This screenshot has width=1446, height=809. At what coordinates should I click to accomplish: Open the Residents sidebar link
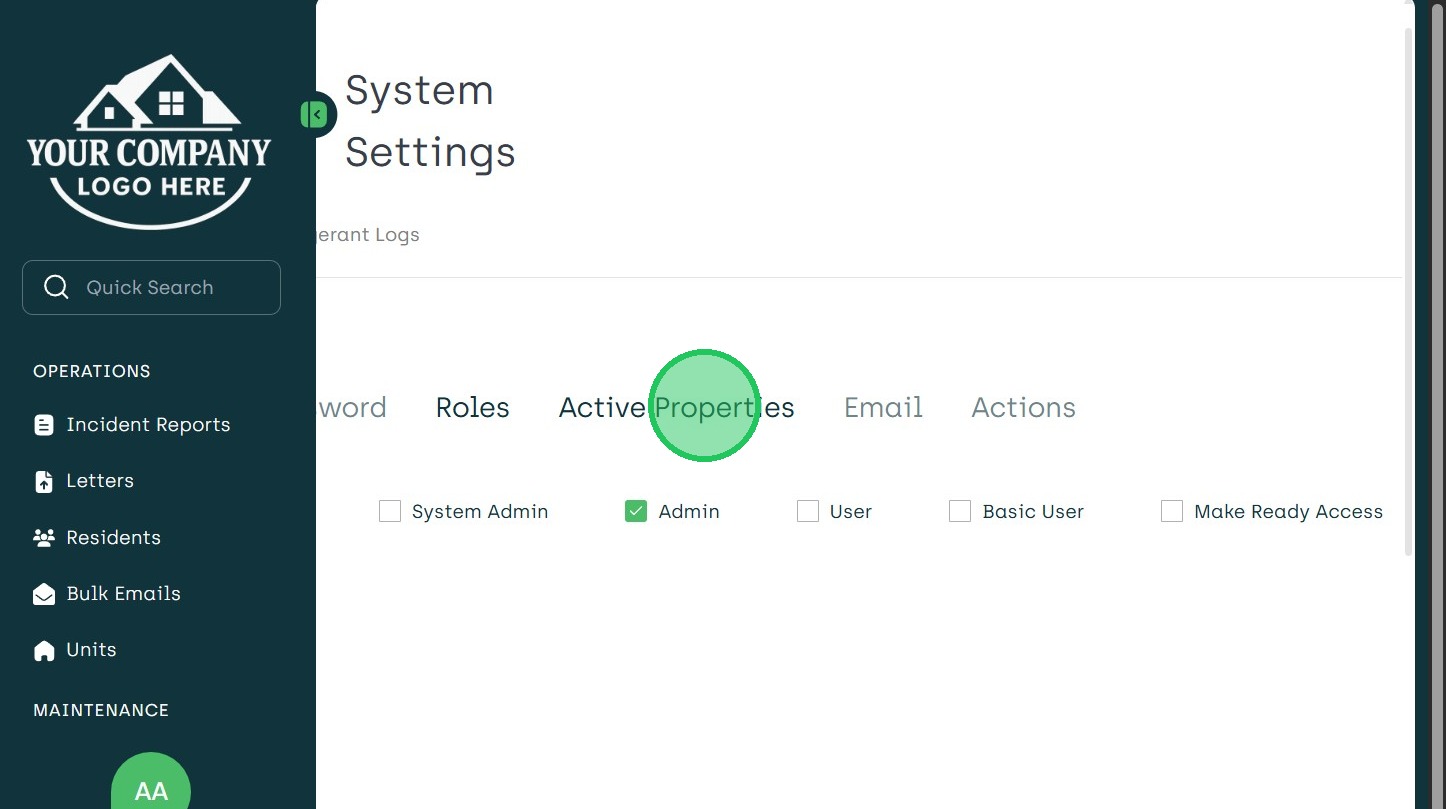[113, 538]
